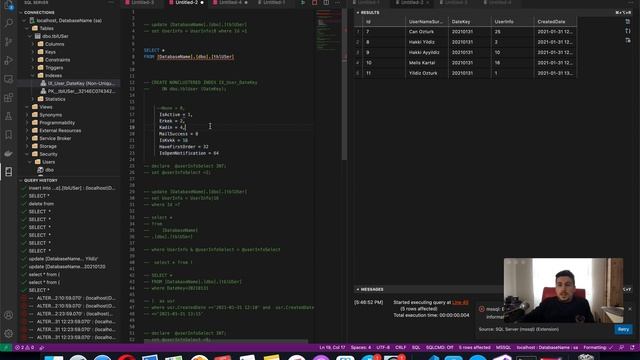Switch to the Untitled-4 editor tab
This screenshot has height=360, width=640.
(231, 2)
